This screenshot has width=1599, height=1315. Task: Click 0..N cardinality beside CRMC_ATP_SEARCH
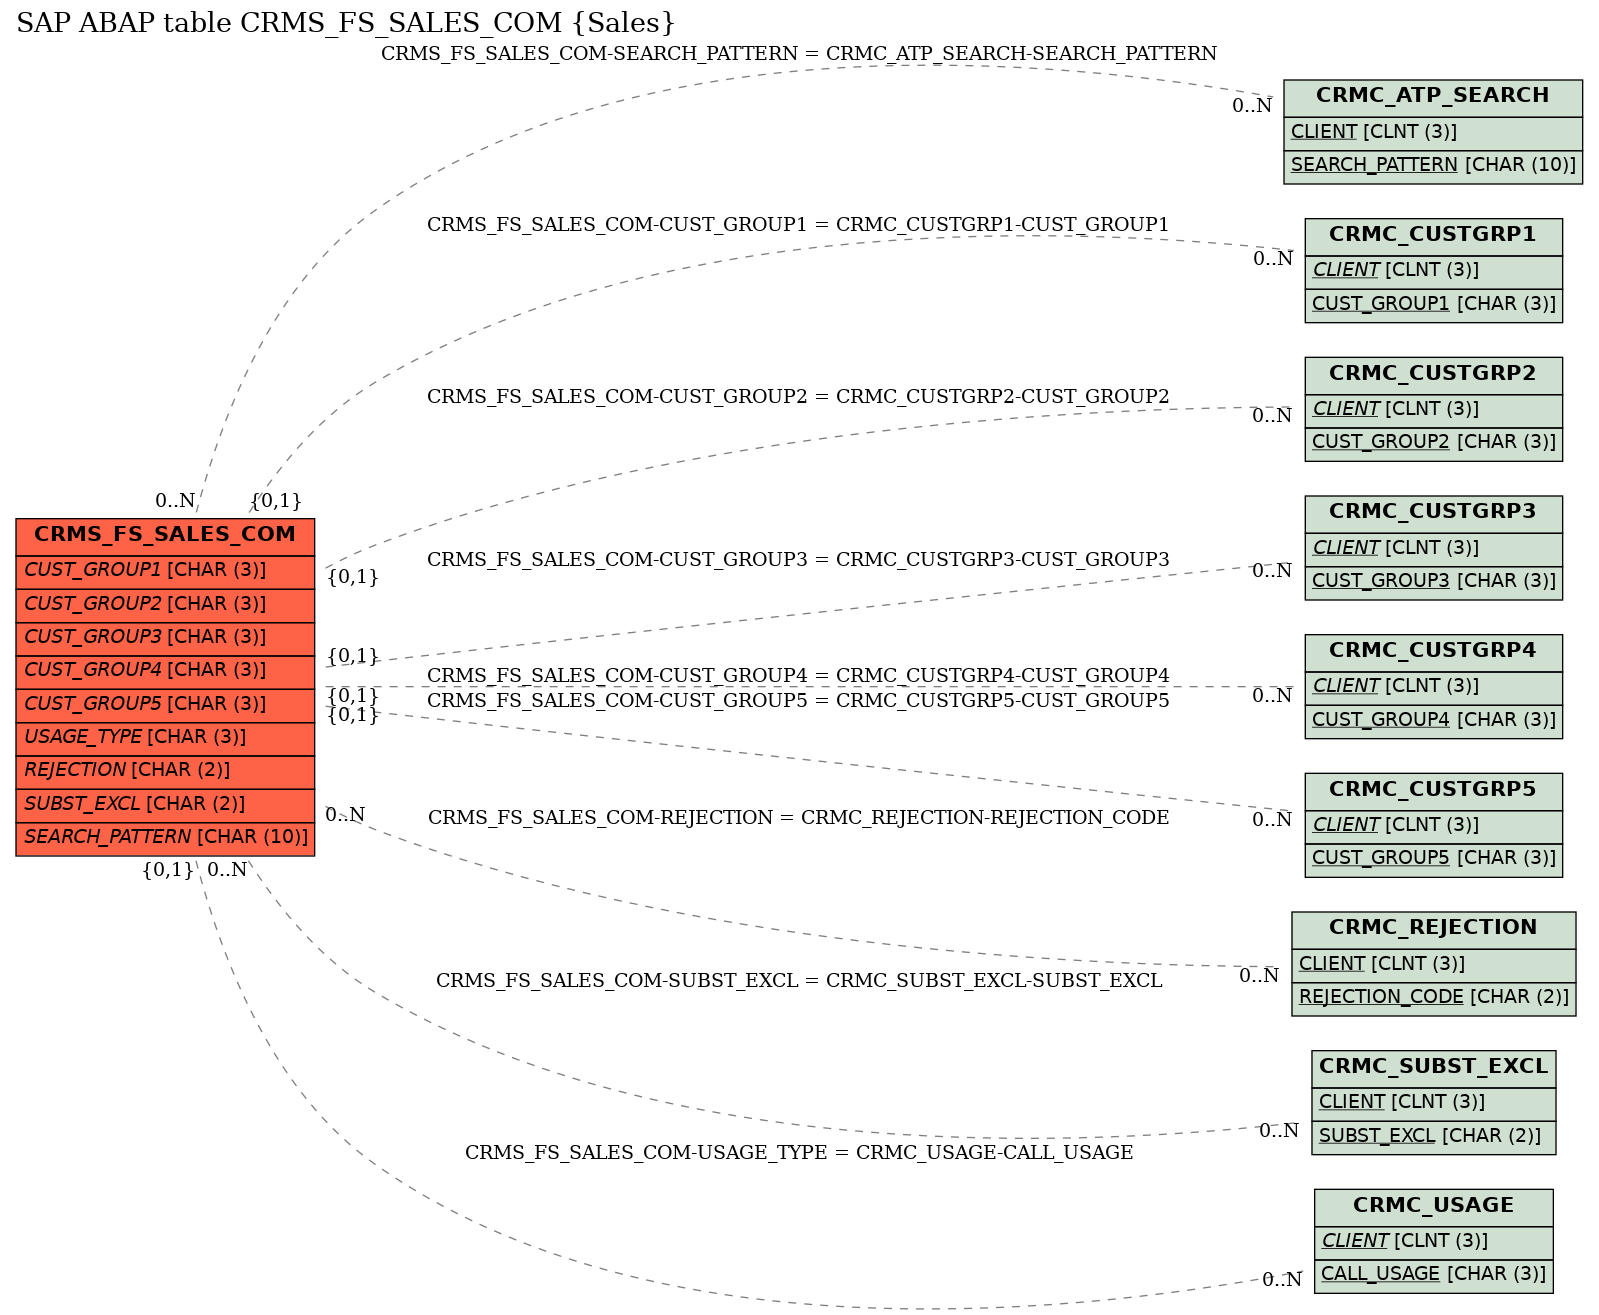1252,106
